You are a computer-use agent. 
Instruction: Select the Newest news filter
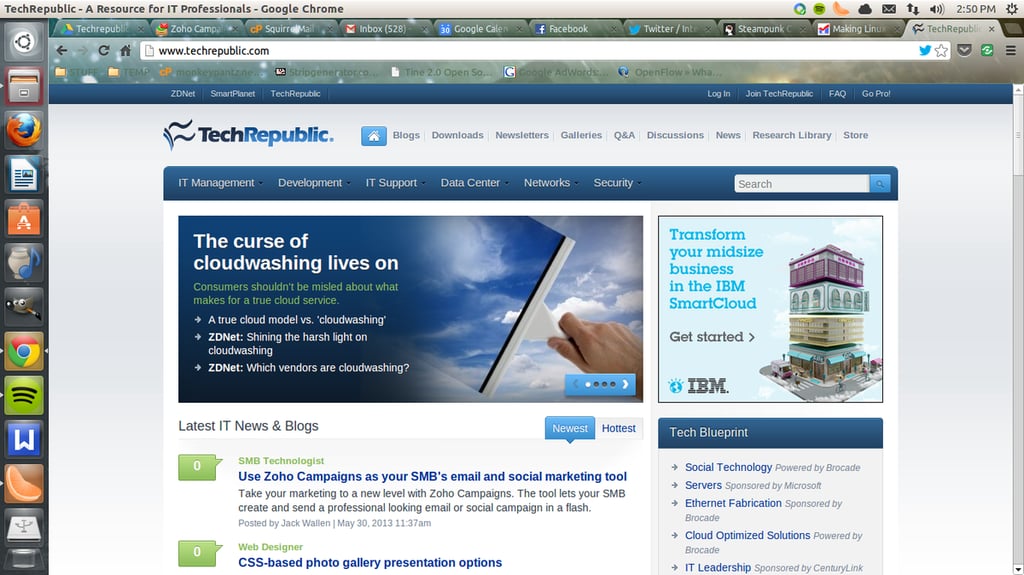569,429
